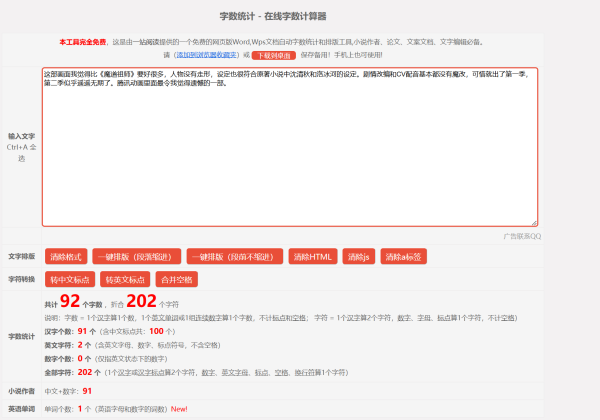Open the 添加到浏览器收藏夹 link
The width and height of the screenshot is (600, 420).
coord(206,55)
